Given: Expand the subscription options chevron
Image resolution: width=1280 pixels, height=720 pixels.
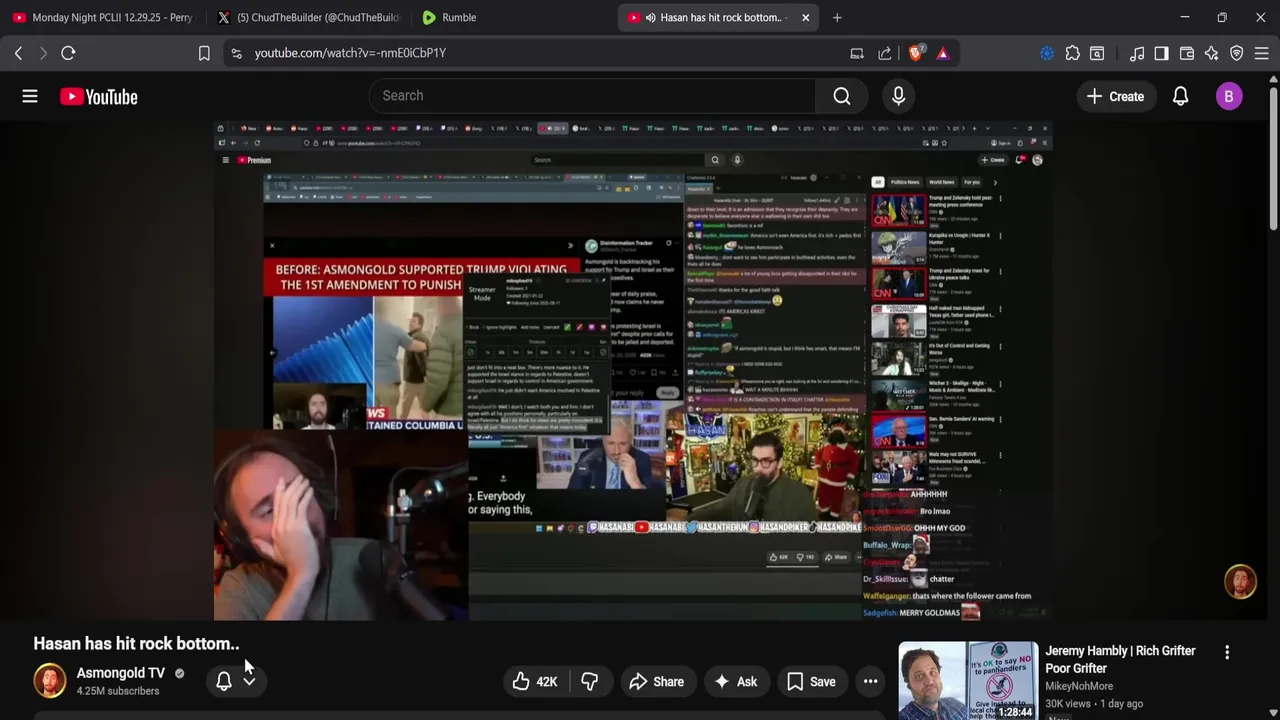Looking at the screenshot, I should (249, 681).
